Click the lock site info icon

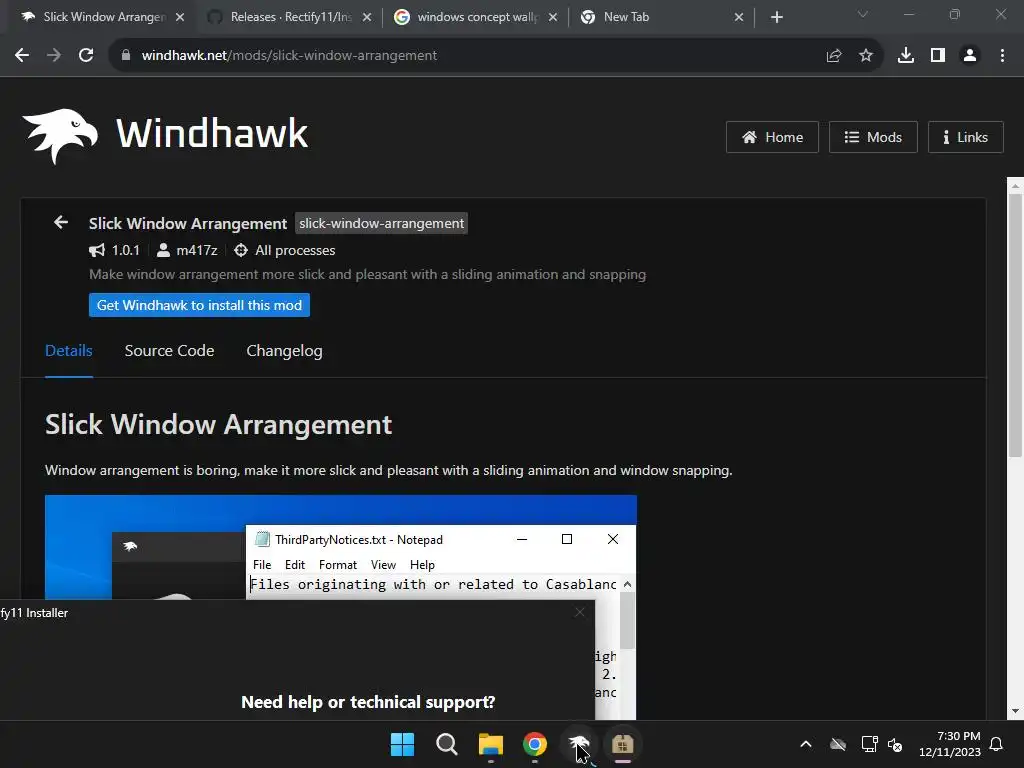pyautogui.click(x=125, y=56)
